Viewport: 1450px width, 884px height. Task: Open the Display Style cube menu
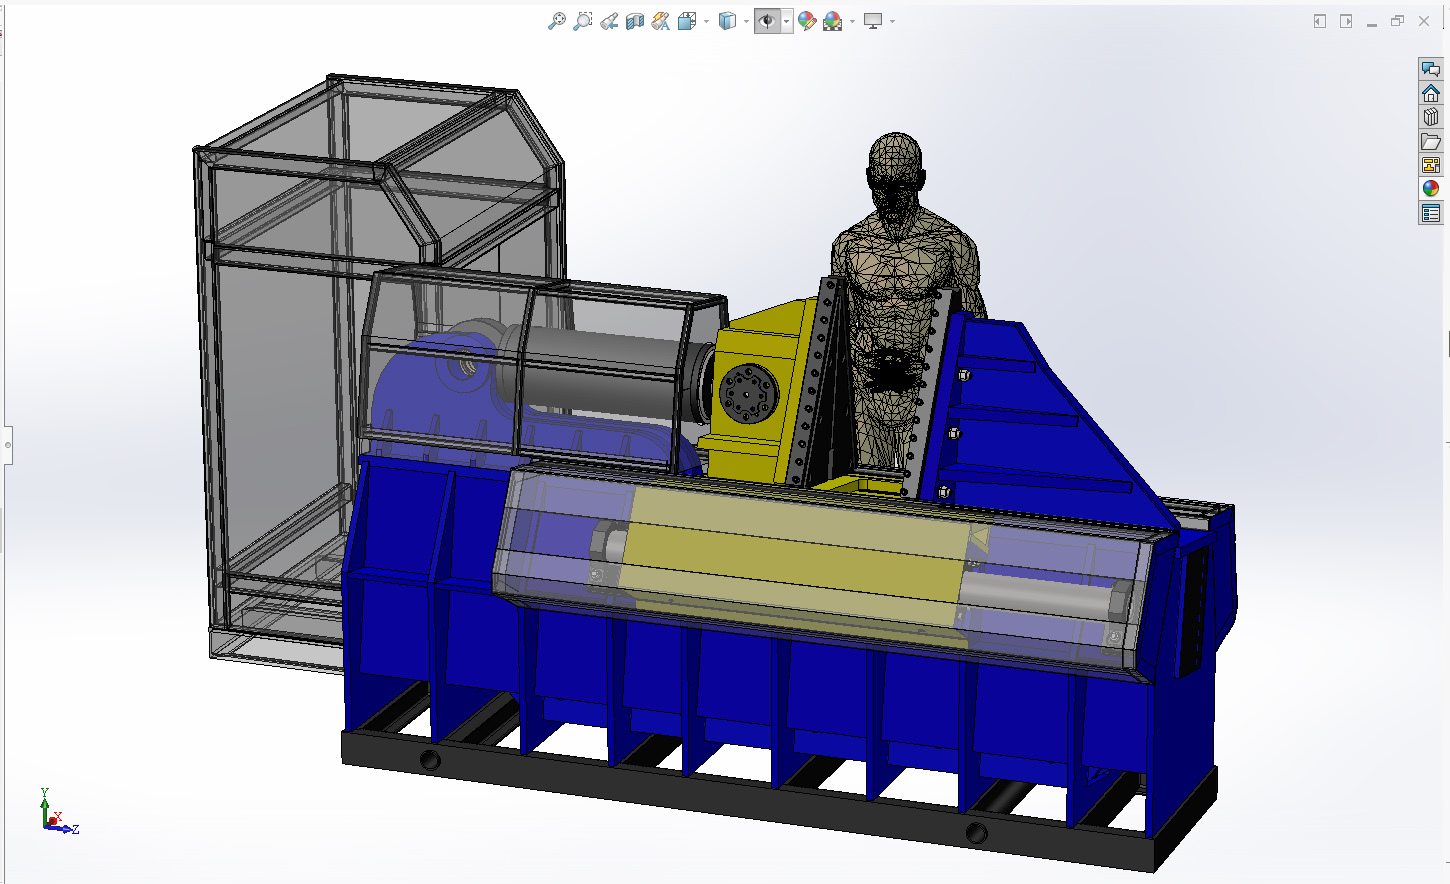(x=728, y=21)
